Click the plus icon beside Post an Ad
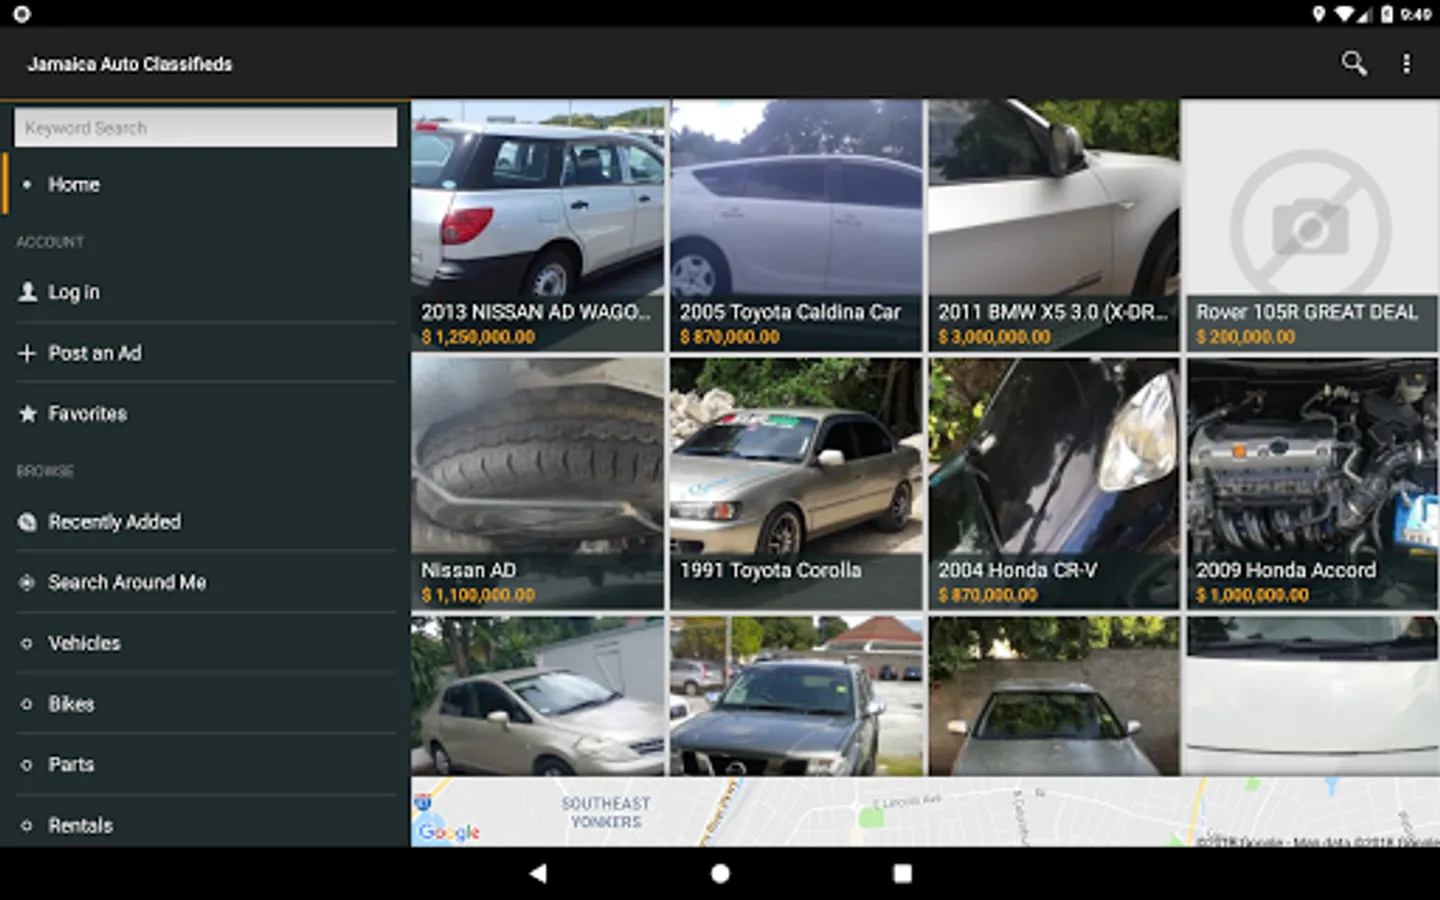 tap(27, 353)
